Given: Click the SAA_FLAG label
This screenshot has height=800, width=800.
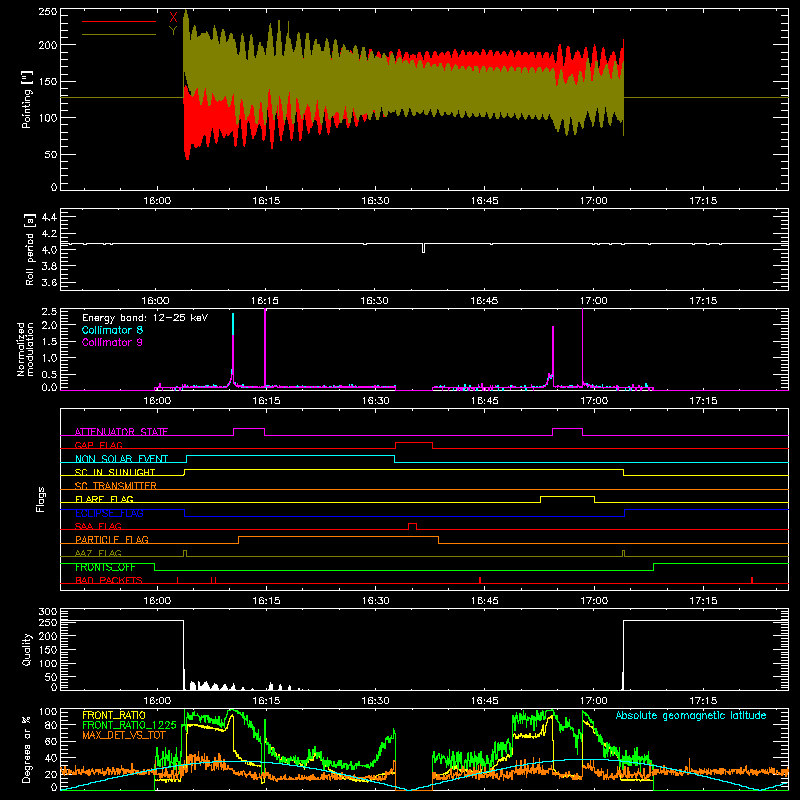Looking at the screenshot, I should coord(98,526).
